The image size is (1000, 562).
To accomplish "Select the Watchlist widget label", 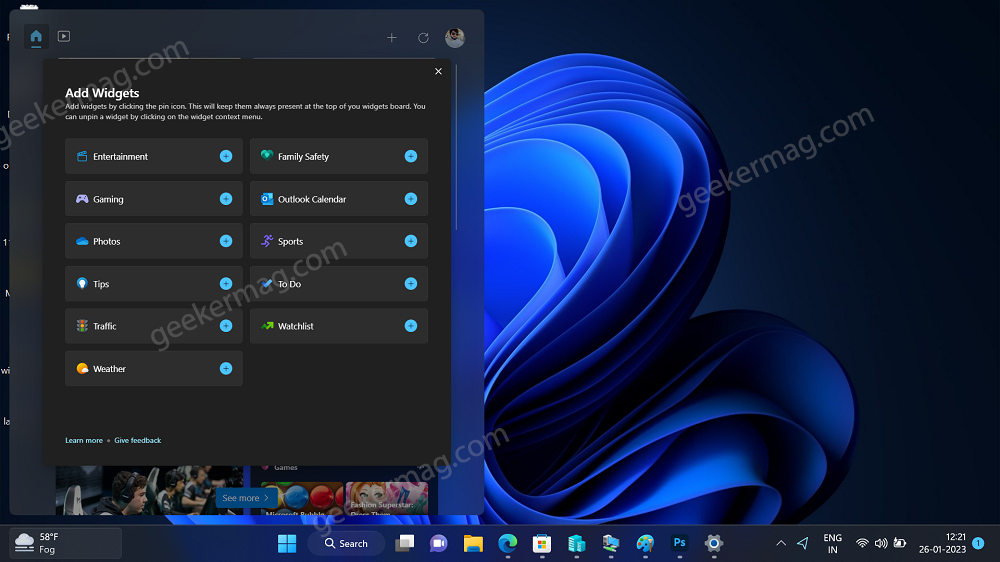I will tap(295, 326).
